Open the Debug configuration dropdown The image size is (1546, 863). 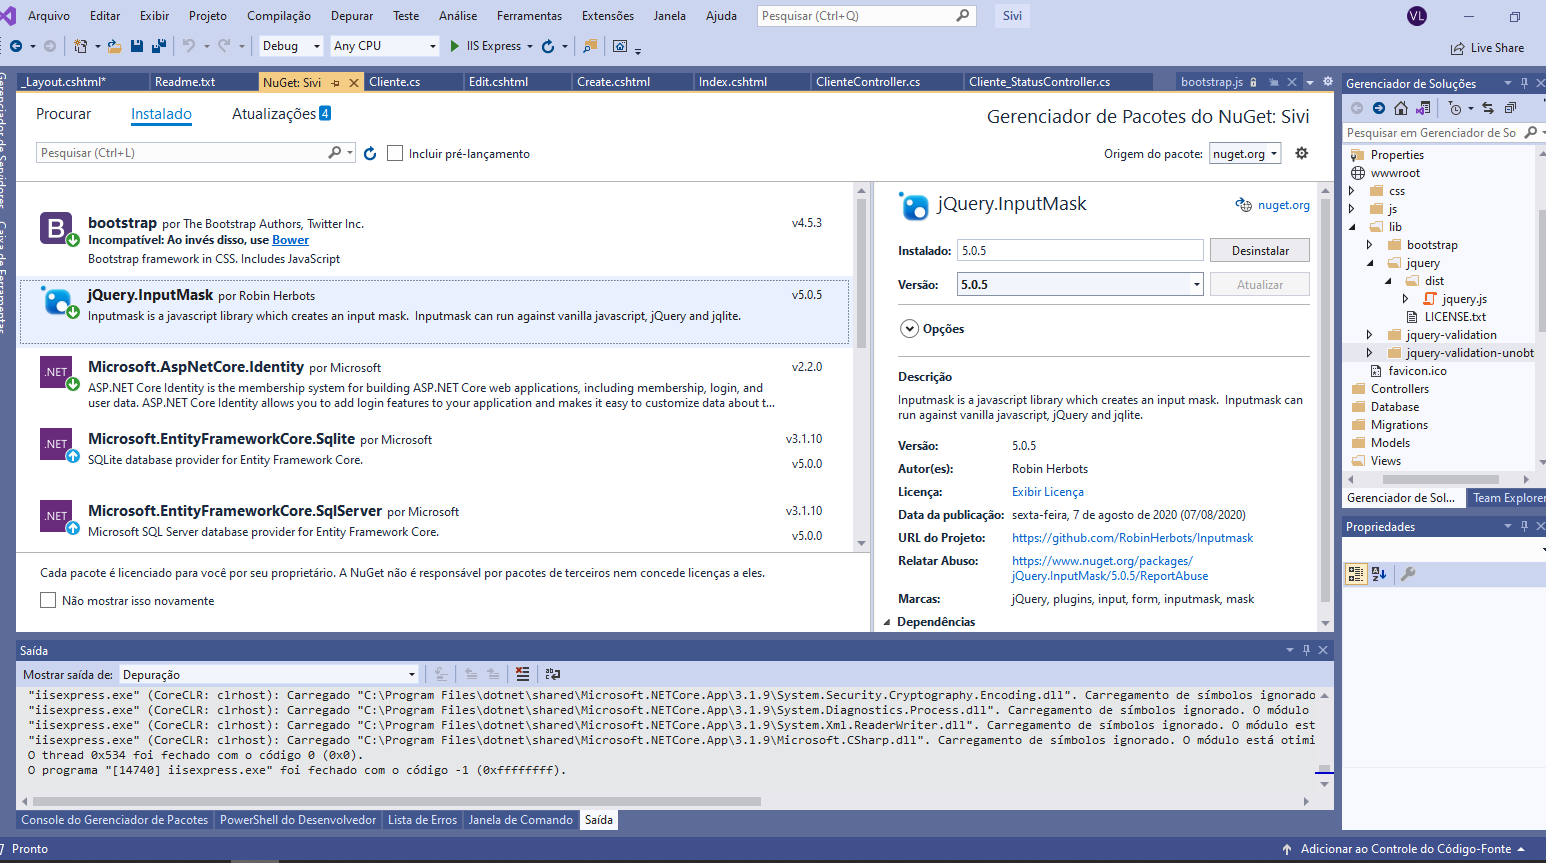291,46
